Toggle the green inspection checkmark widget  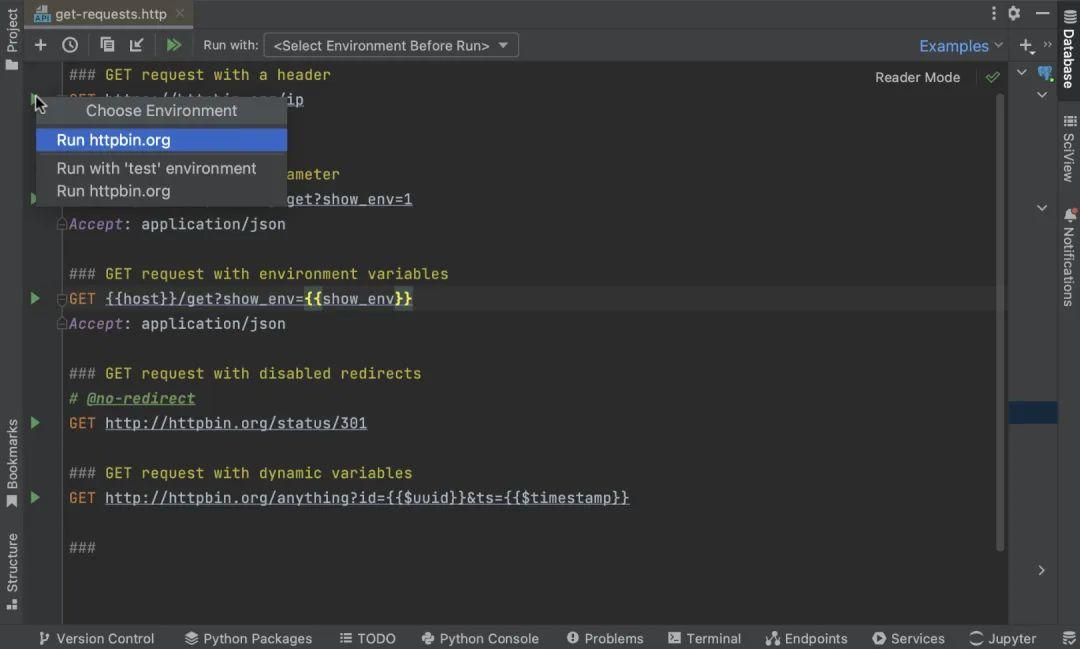[992, 76]
